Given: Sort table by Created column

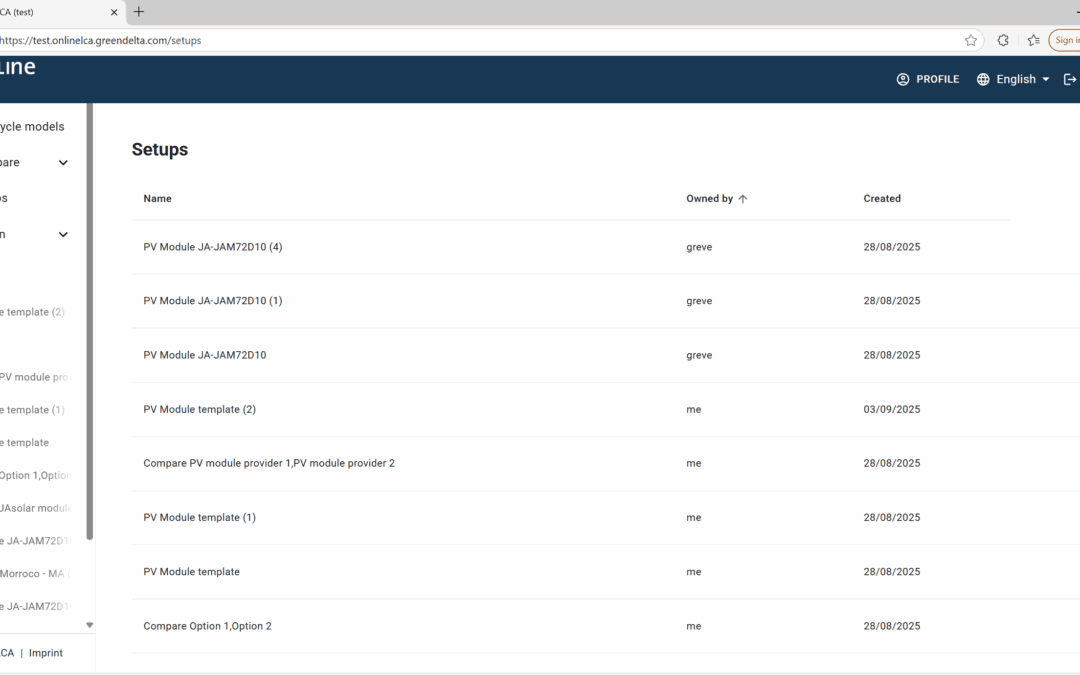Looking at the screenshot, I should click(x=882, y=199).
